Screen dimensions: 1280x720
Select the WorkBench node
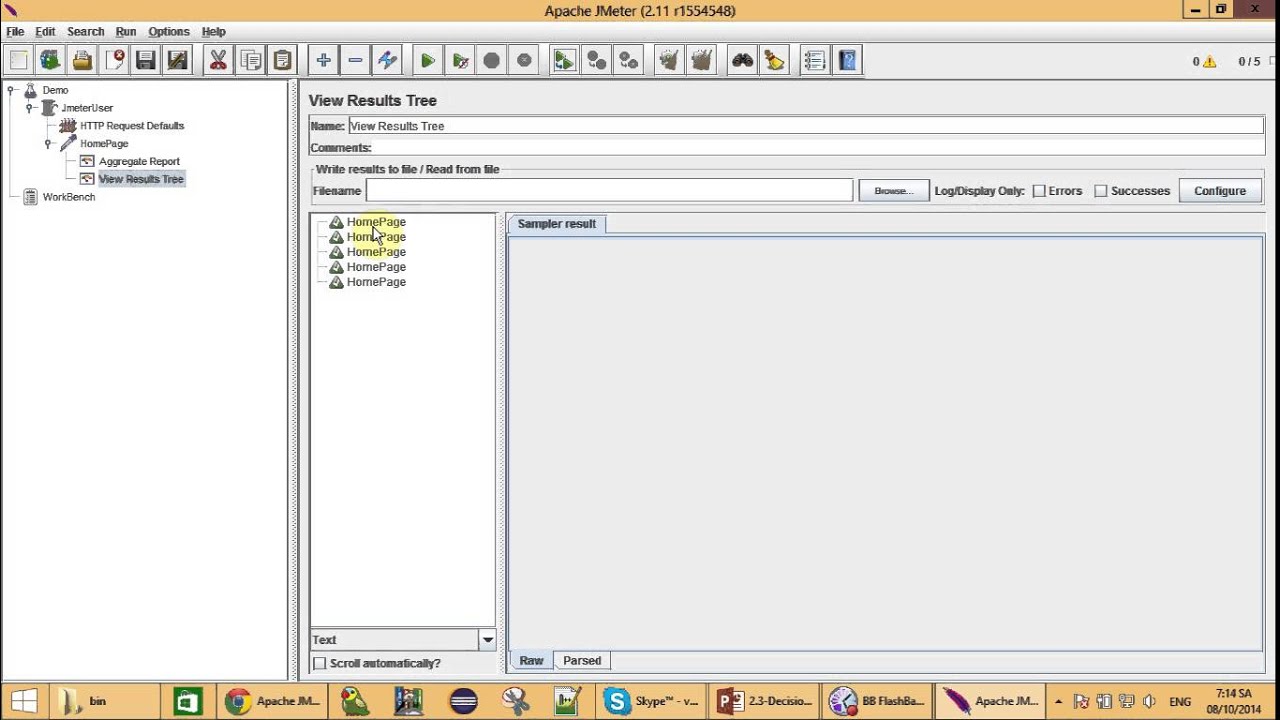pos(69,198)
